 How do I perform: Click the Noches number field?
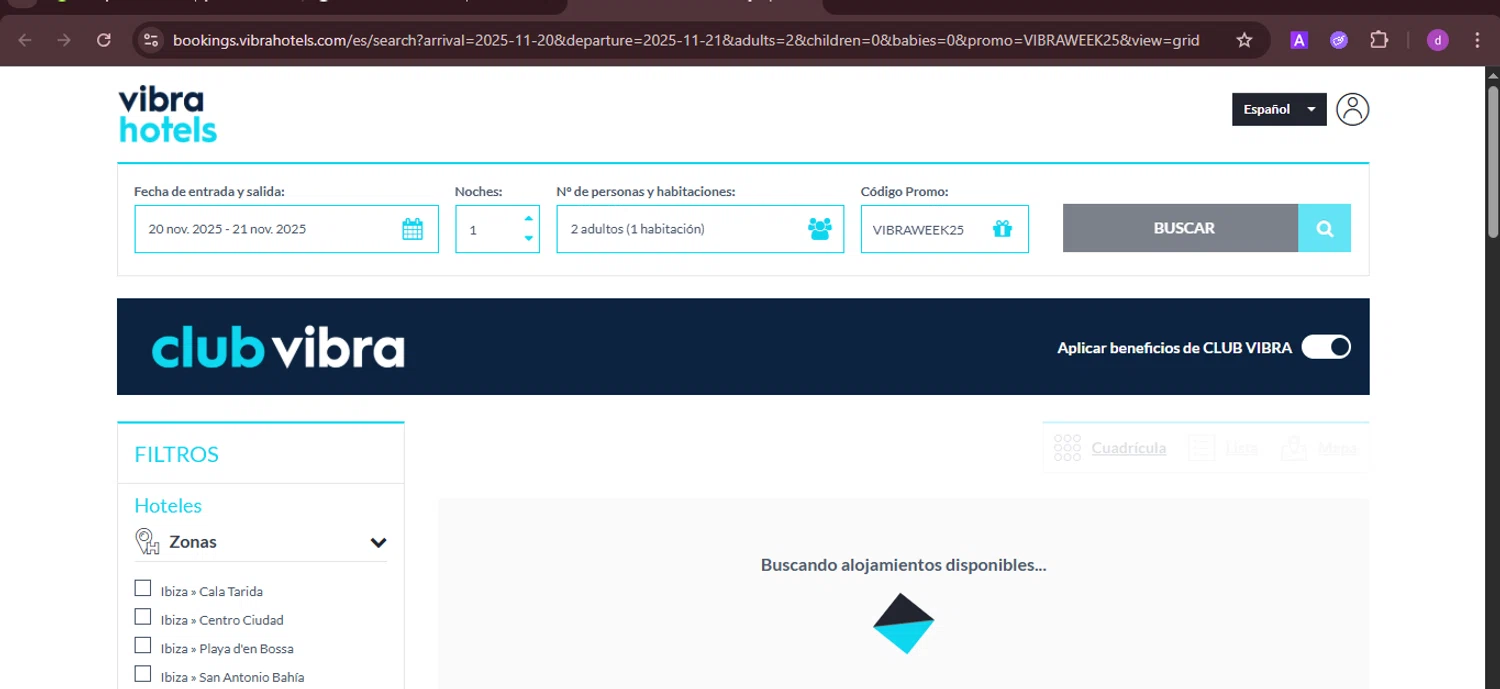[497, 229]
